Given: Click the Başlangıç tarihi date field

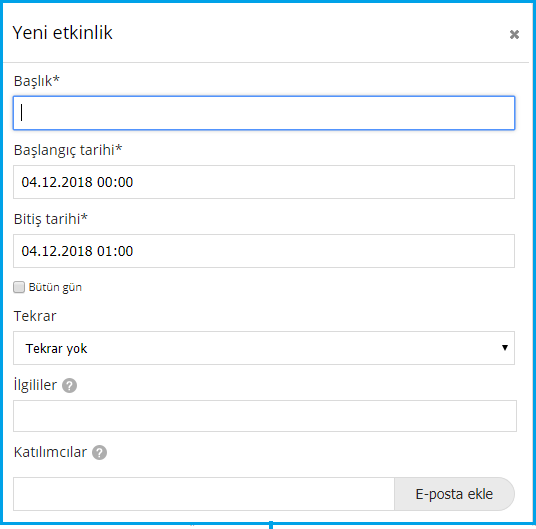Looking at the screenshot, I should click(x=264, y=182).
